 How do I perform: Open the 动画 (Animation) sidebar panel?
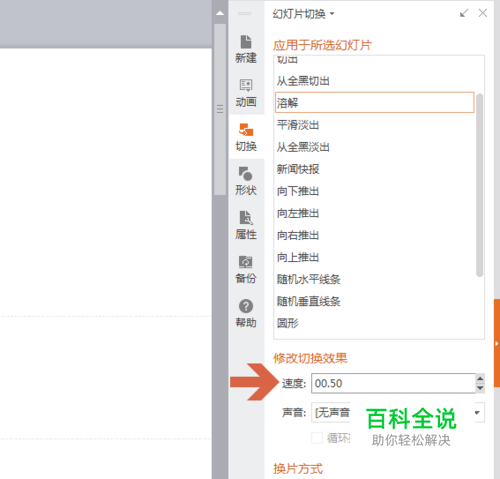tap(246, 93)
